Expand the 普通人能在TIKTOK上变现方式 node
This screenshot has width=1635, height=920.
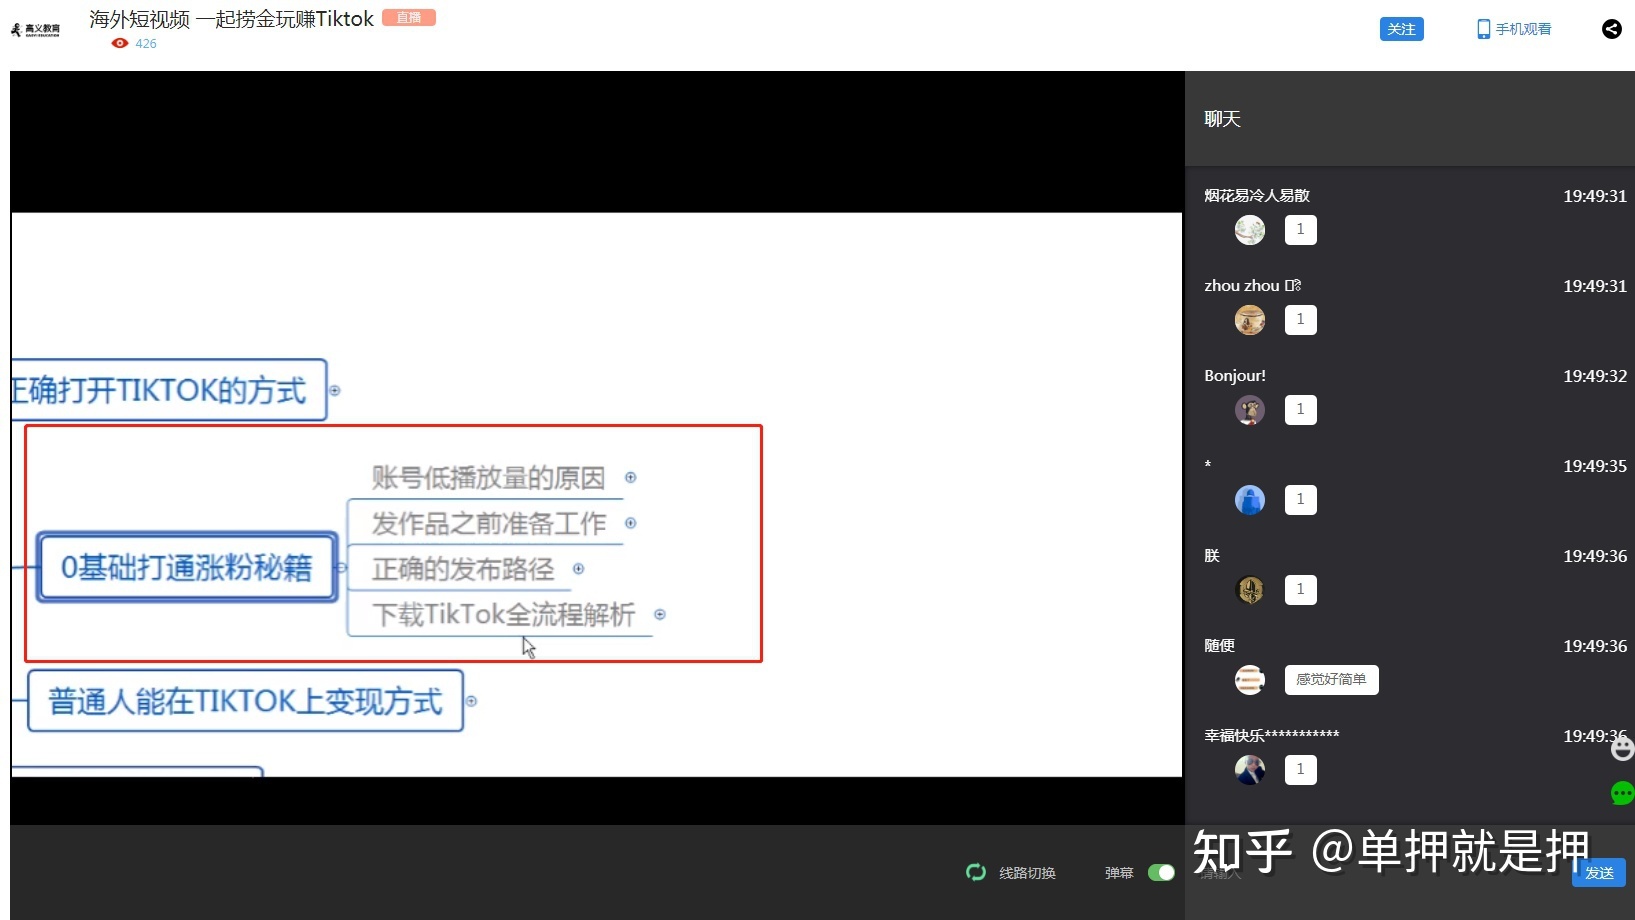pos(472,701)
